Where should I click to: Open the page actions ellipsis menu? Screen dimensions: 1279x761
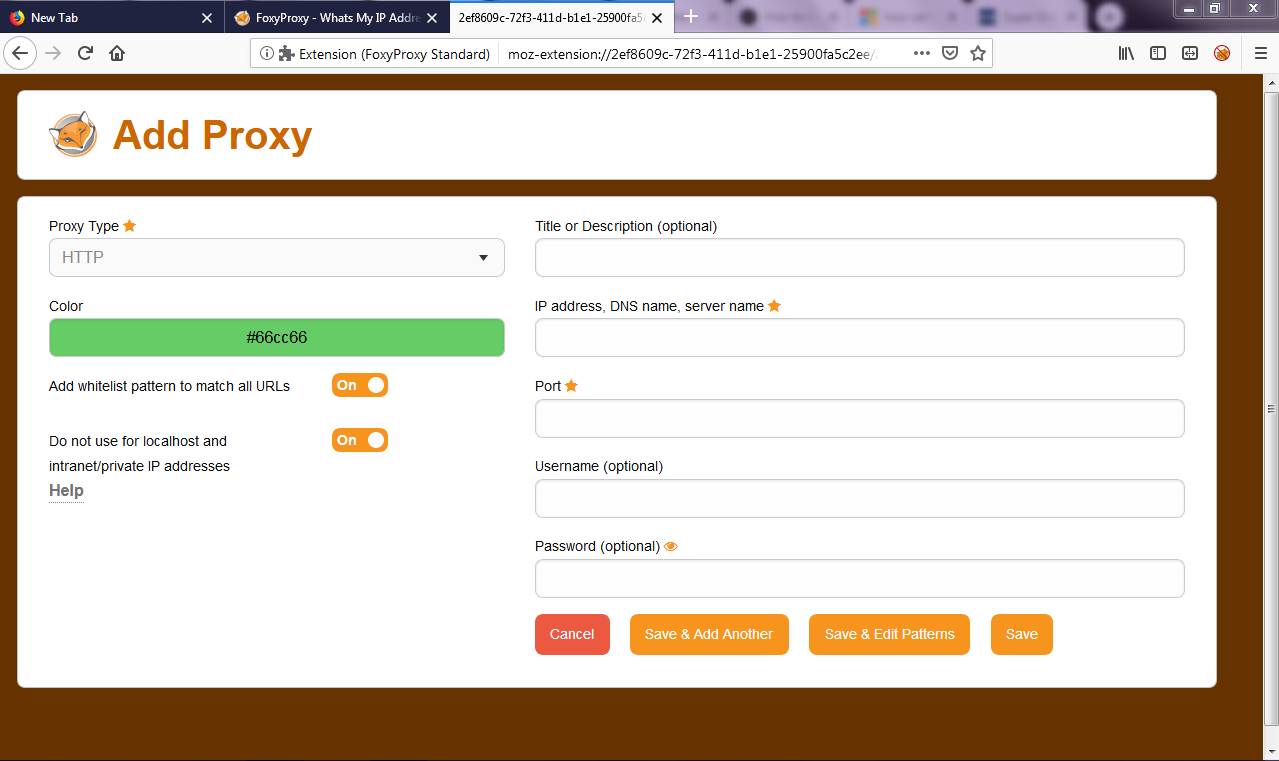[x=920, y=52]
